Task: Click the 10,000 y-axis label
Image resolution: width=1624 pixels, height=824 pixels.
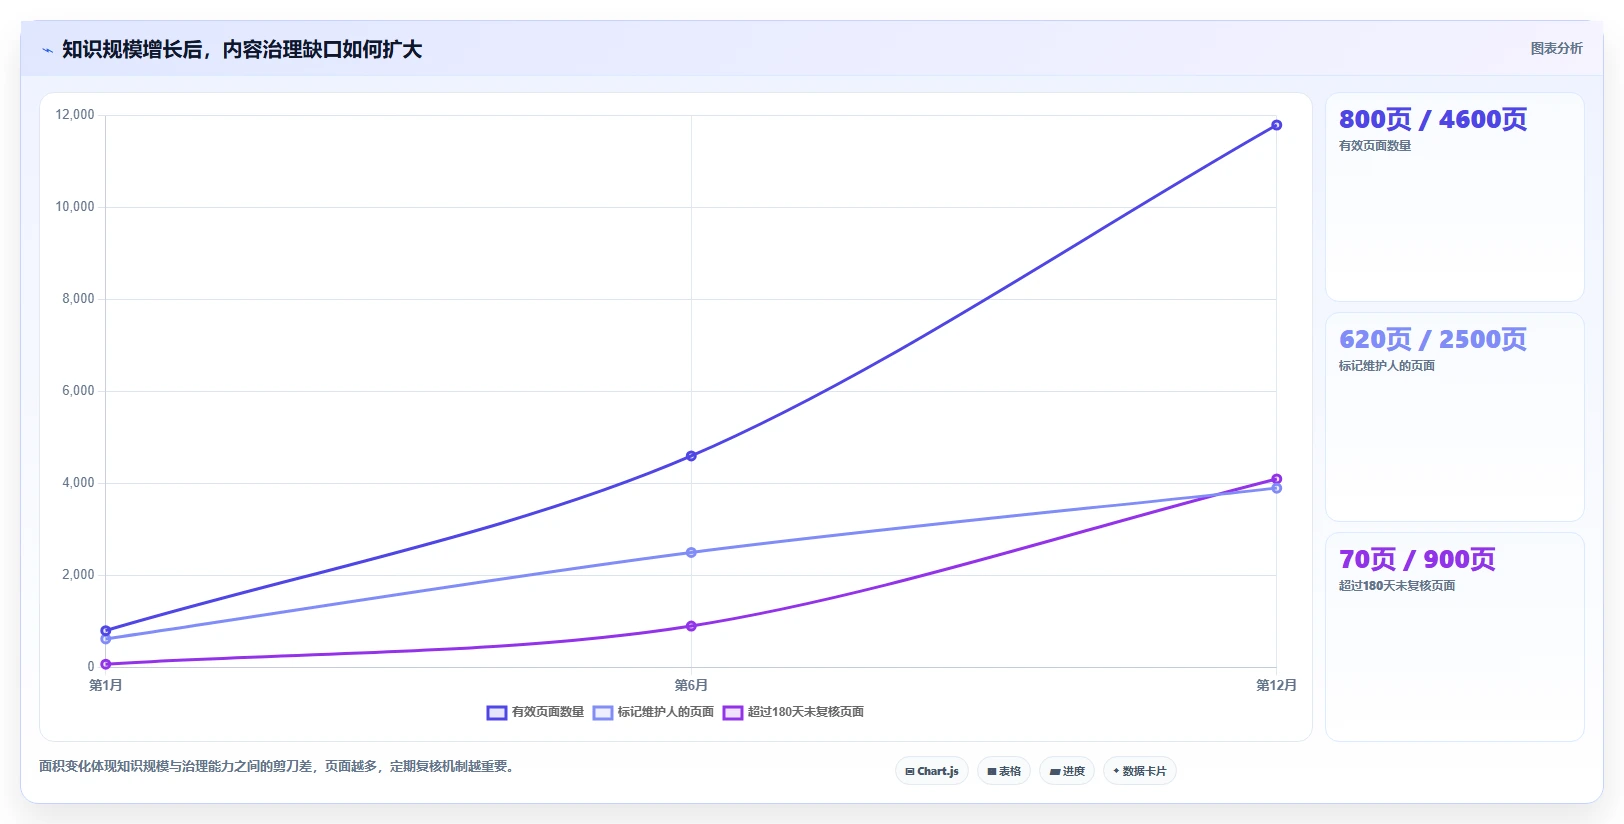Action: point(75,207)
